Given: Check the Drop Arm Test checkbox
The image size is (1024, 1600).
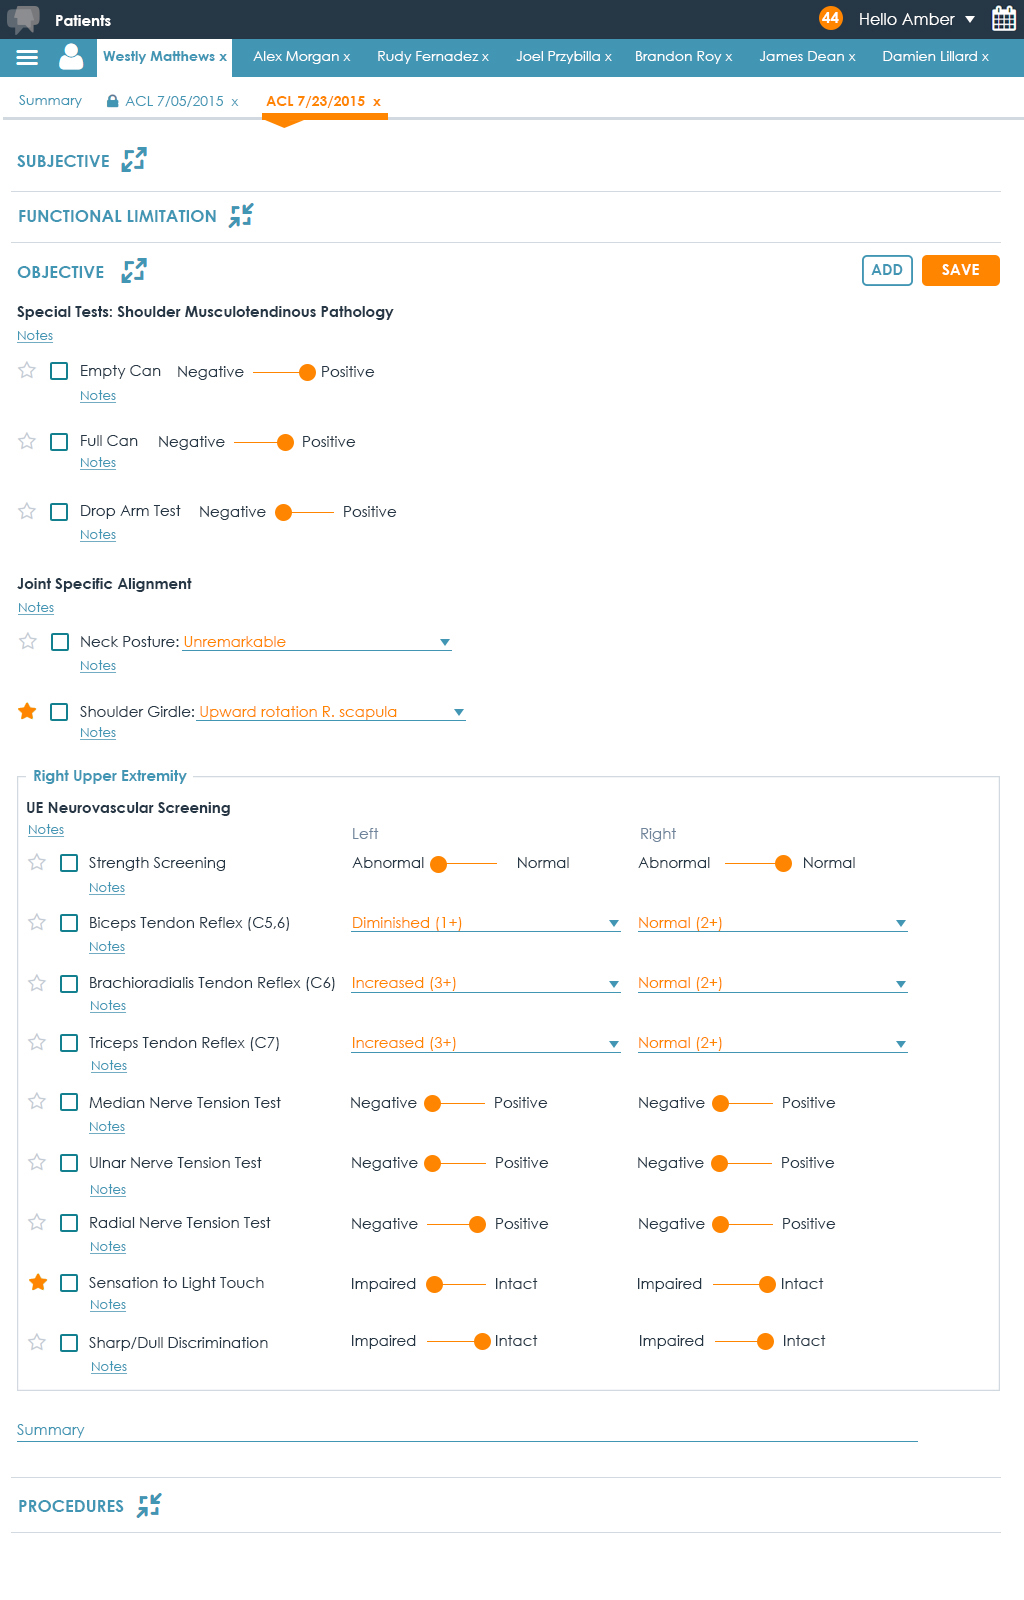Looking at the screenshot, I should (x=59, y=511).
